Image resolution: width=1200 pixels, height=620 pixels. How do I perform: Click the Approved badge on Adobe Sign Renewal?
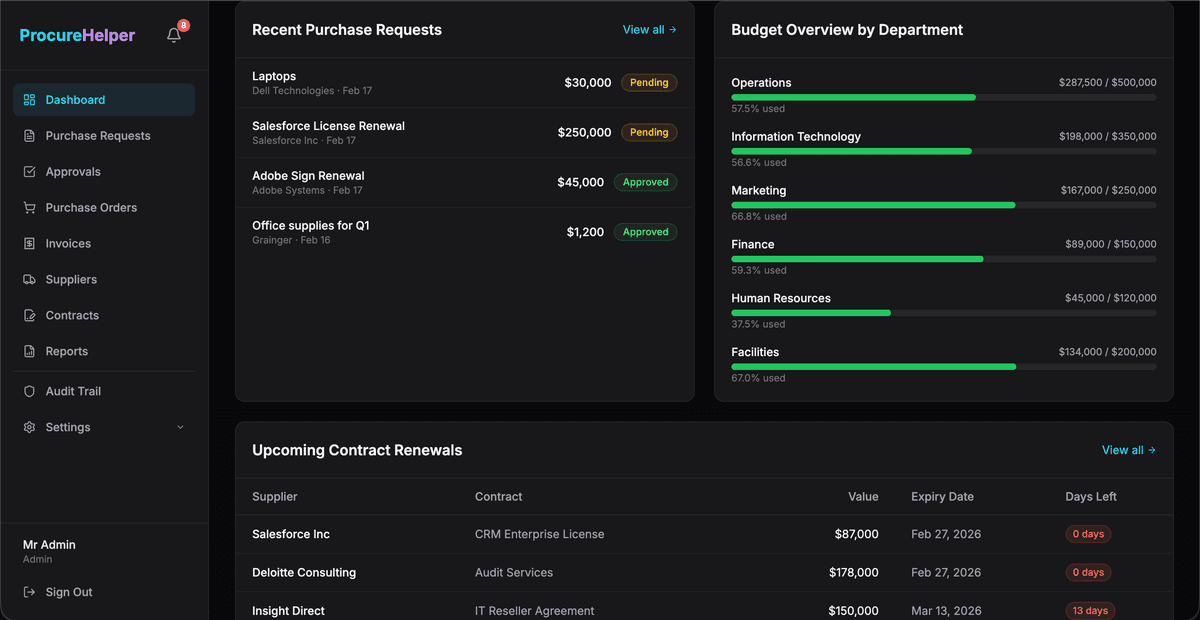click(645, 182)
